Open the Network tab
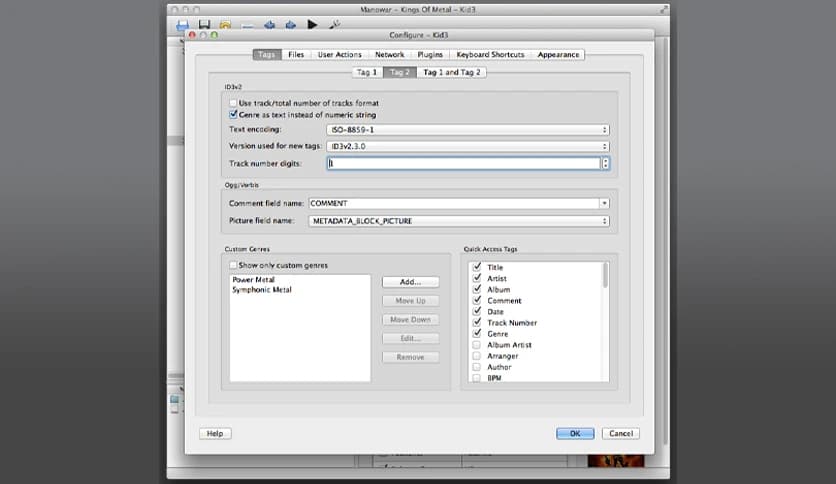Viewport: 836px width, 484px height. tap(390, 54)
